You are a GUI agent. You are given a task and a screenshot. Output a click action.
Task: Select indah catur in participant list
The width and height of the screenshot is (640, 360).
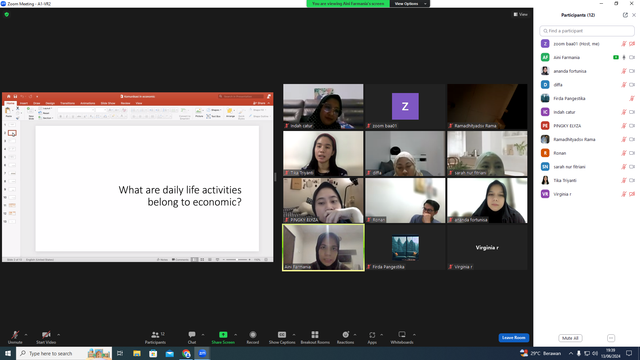click(587, 112)
